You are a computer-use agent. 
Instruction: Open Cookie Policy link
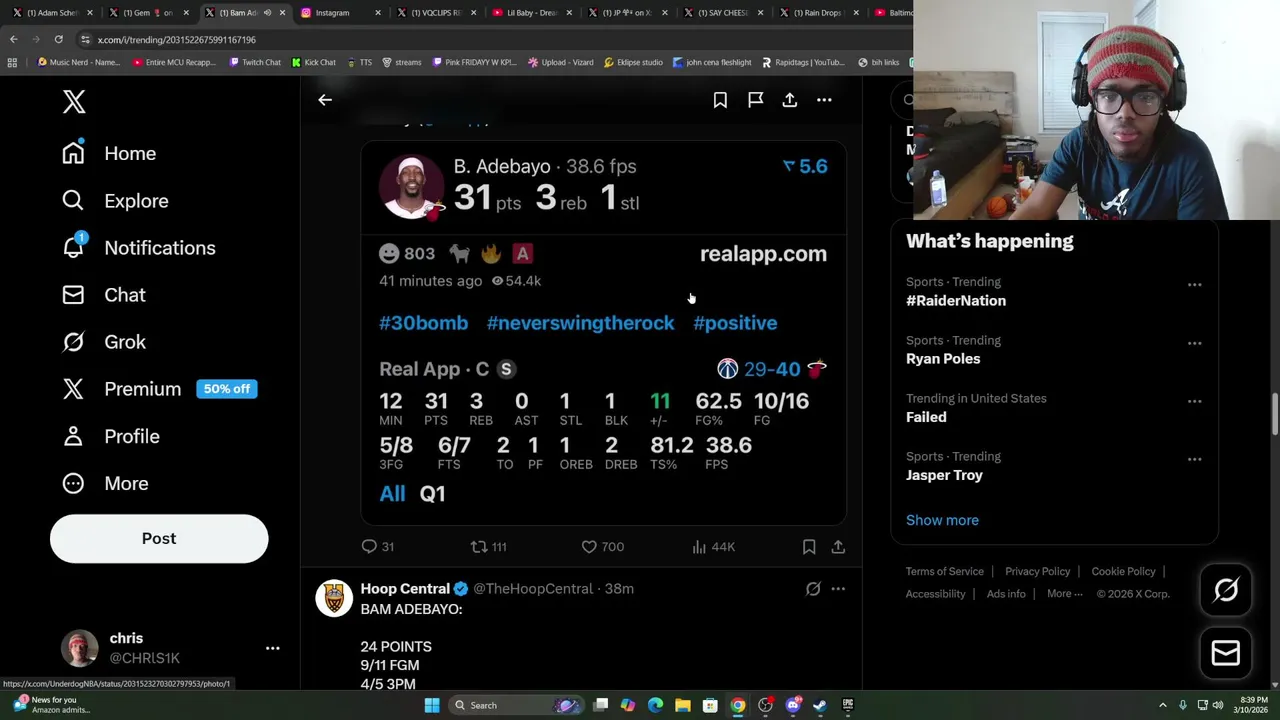point(1123,571)
